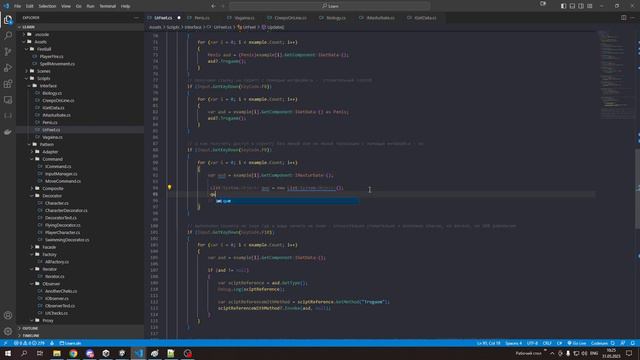This screenshot has height=360, width=640.
Task: Go back in navigation history
Action: tap(213, 6)
